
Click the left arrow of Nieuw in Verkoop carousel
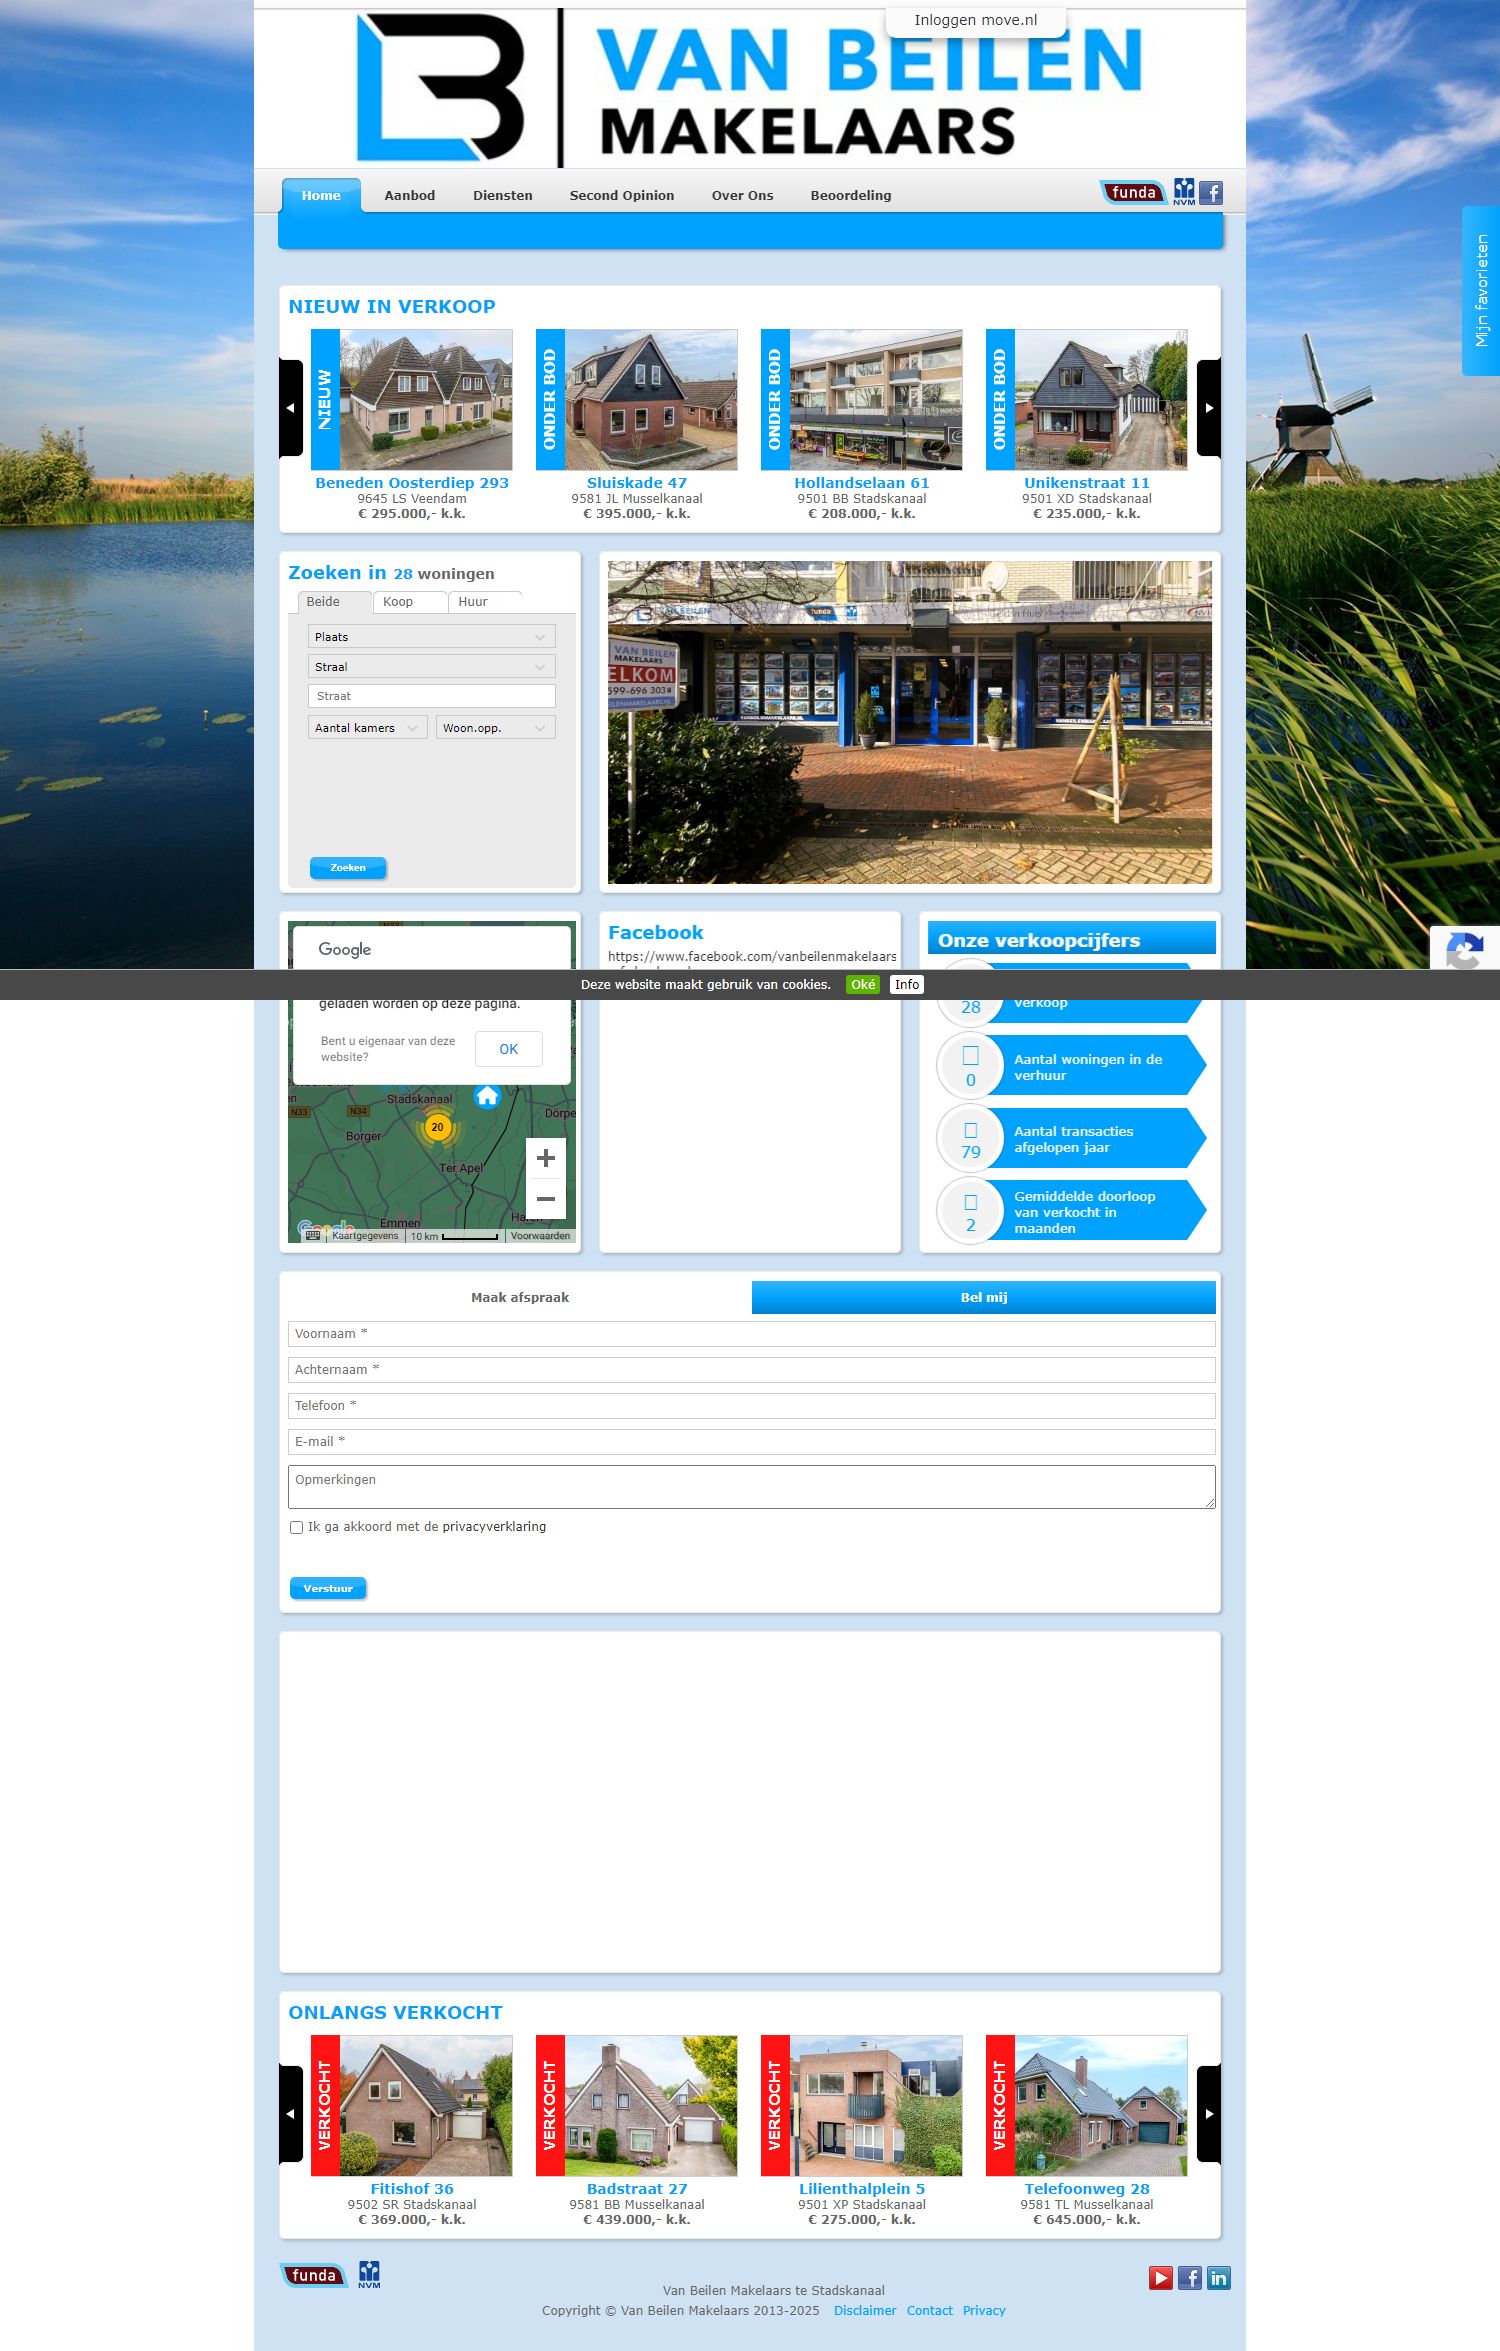291,408
